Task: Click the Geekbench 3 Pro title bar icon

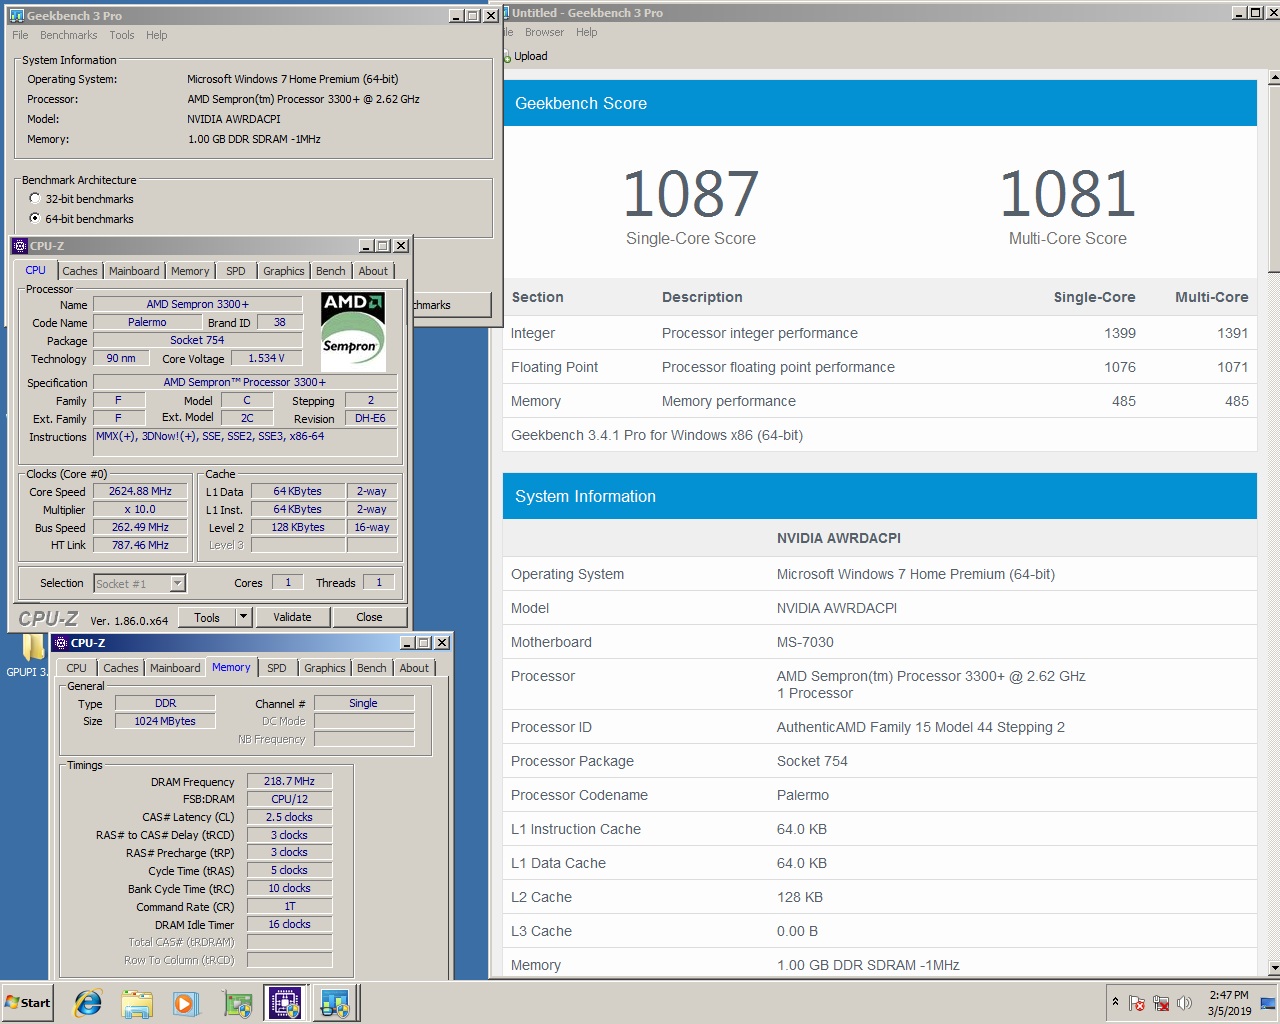Action: click(x=16, y=16)
